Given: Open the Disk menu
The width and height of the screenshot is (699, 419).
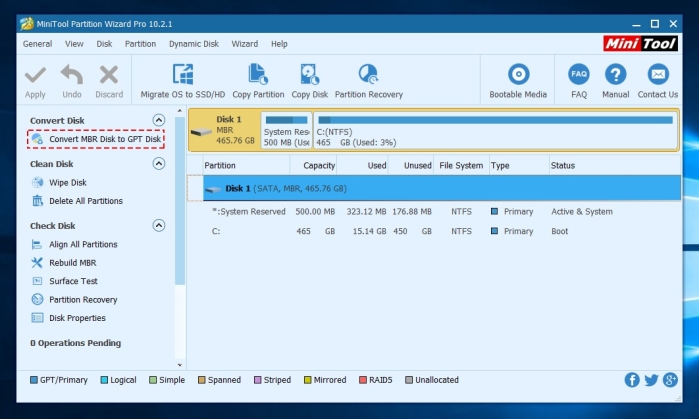Looking at the screenshot, I should coord(104,44).
